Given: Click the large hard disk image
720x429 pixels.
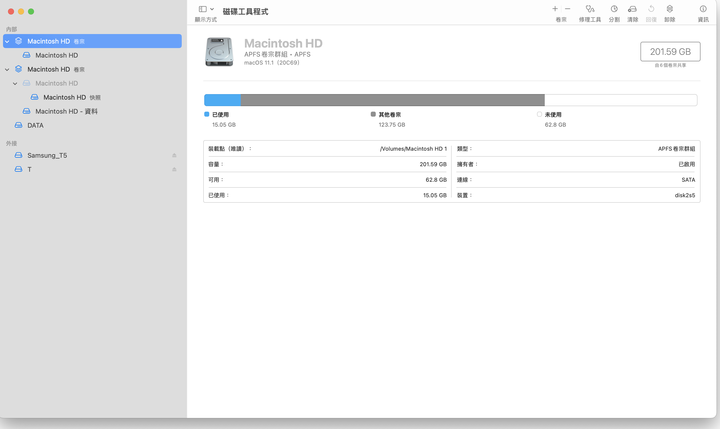Looking at the screenshot, I should pos(219,52).
